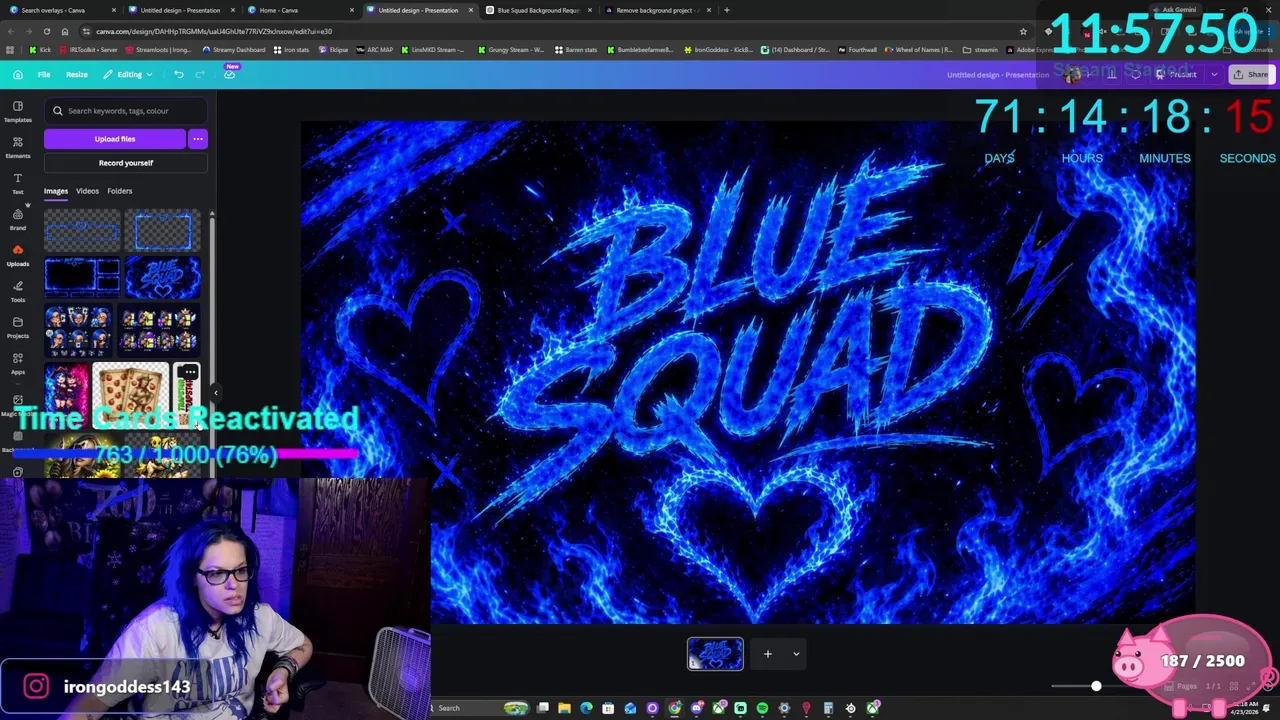Open Microsoft Edge from the taskbar
Viewport: 1280px width, 720px height.
click(x=586, y=708)
